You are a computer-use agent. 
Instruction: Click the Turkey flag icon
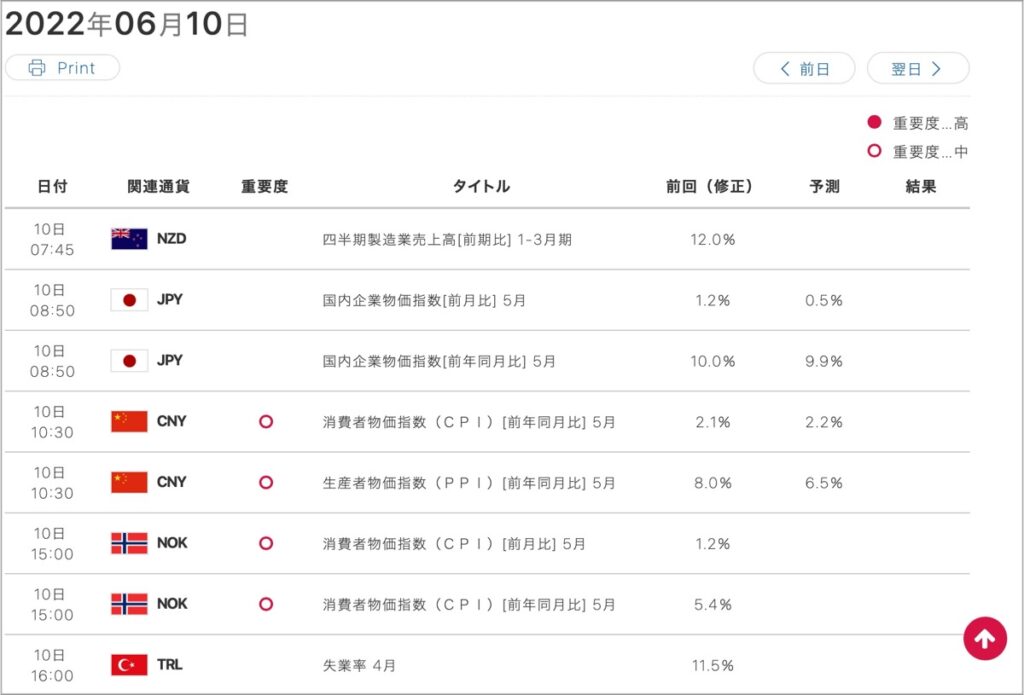(129, 665)
